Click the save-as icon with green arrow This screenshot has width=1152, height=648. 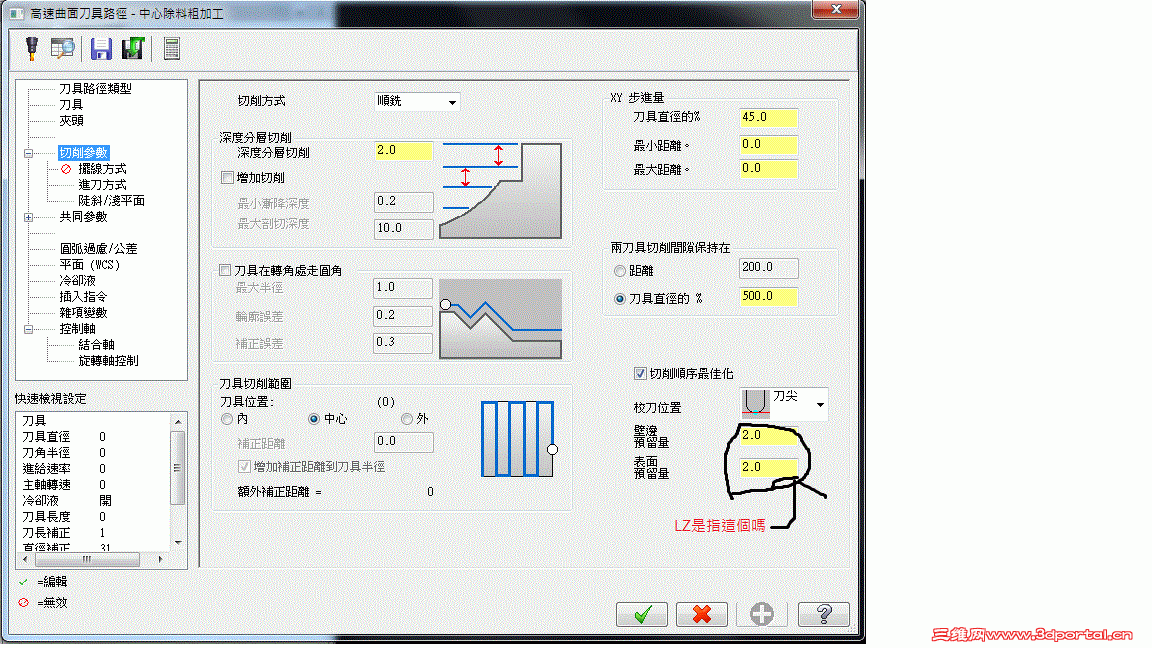pos(131,48)
